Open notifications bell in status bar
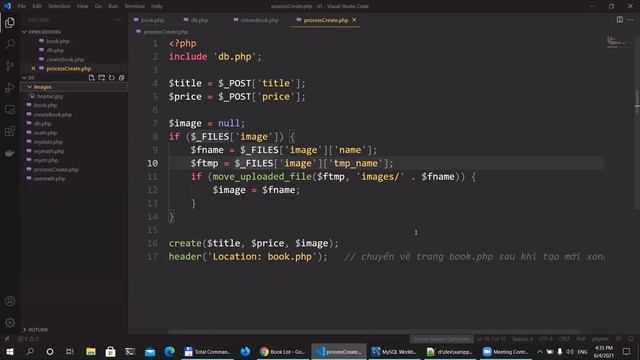640x360 pixels. point(631,339)
